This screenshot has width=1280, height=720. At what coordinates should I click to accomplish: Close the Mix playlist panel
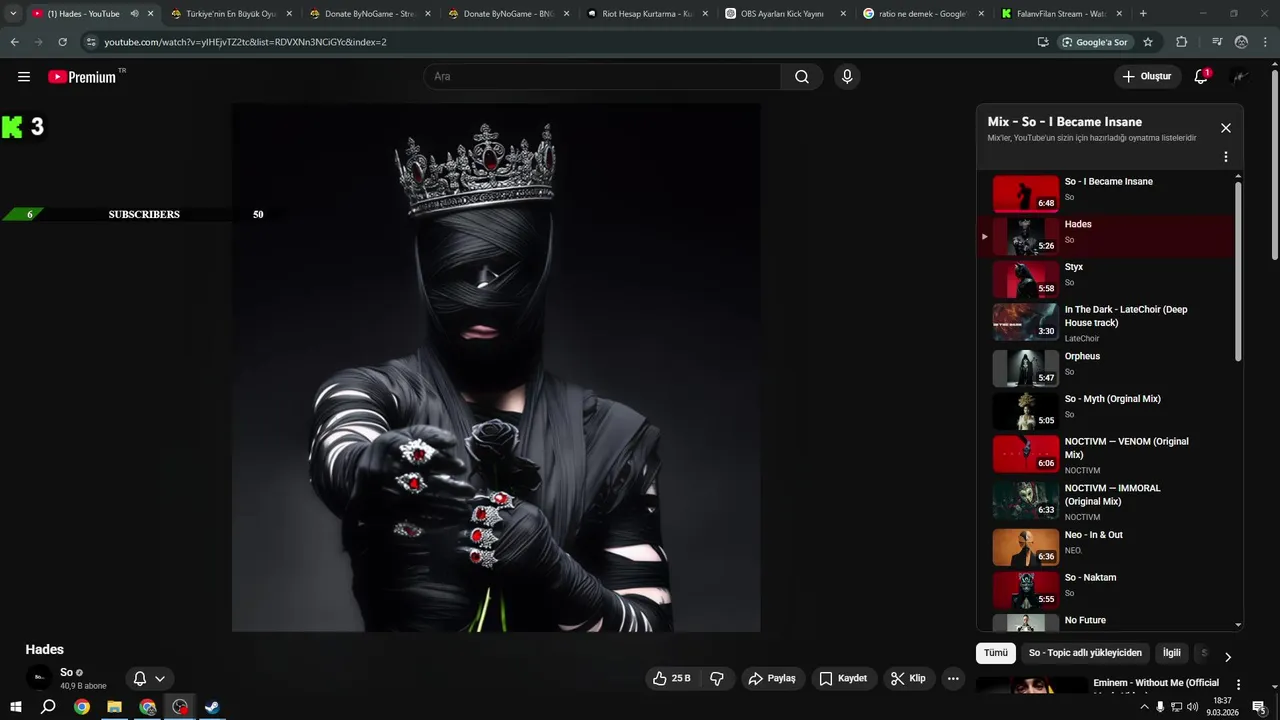pyautogui.click(x=1225, y=128)
